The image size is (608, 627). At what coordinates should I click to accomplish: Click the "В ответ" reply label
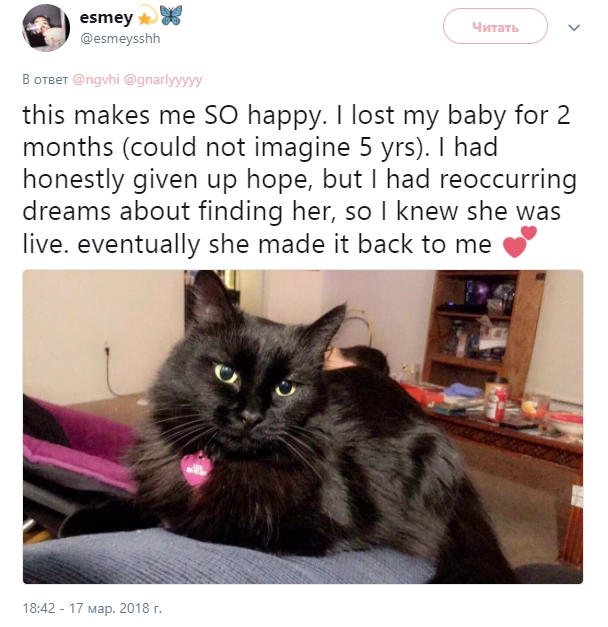(x=45, y=80)
